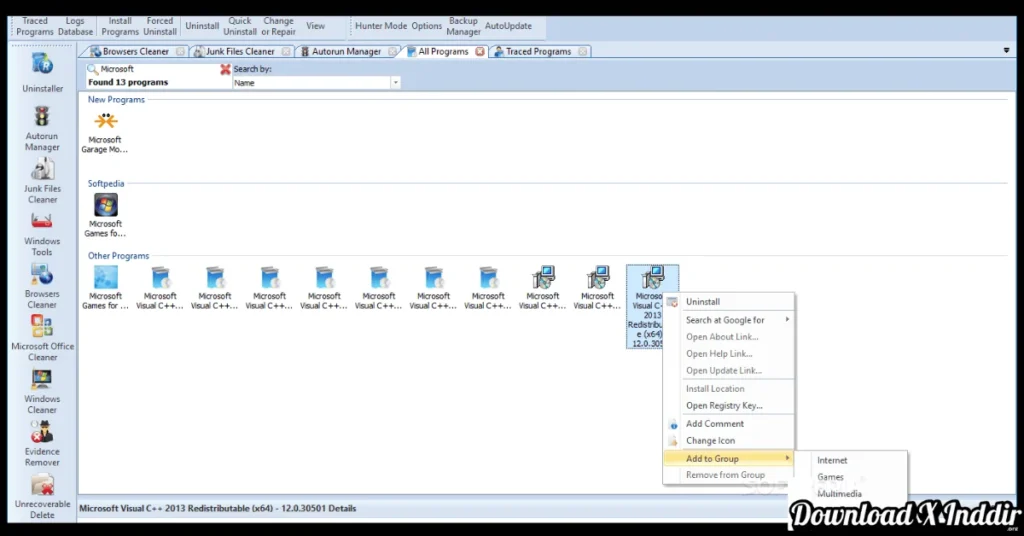The width and height of the screenshot is (1024, 536).
Task: Switch to Junk Files Cleaner tab
Action: point(239,52)
